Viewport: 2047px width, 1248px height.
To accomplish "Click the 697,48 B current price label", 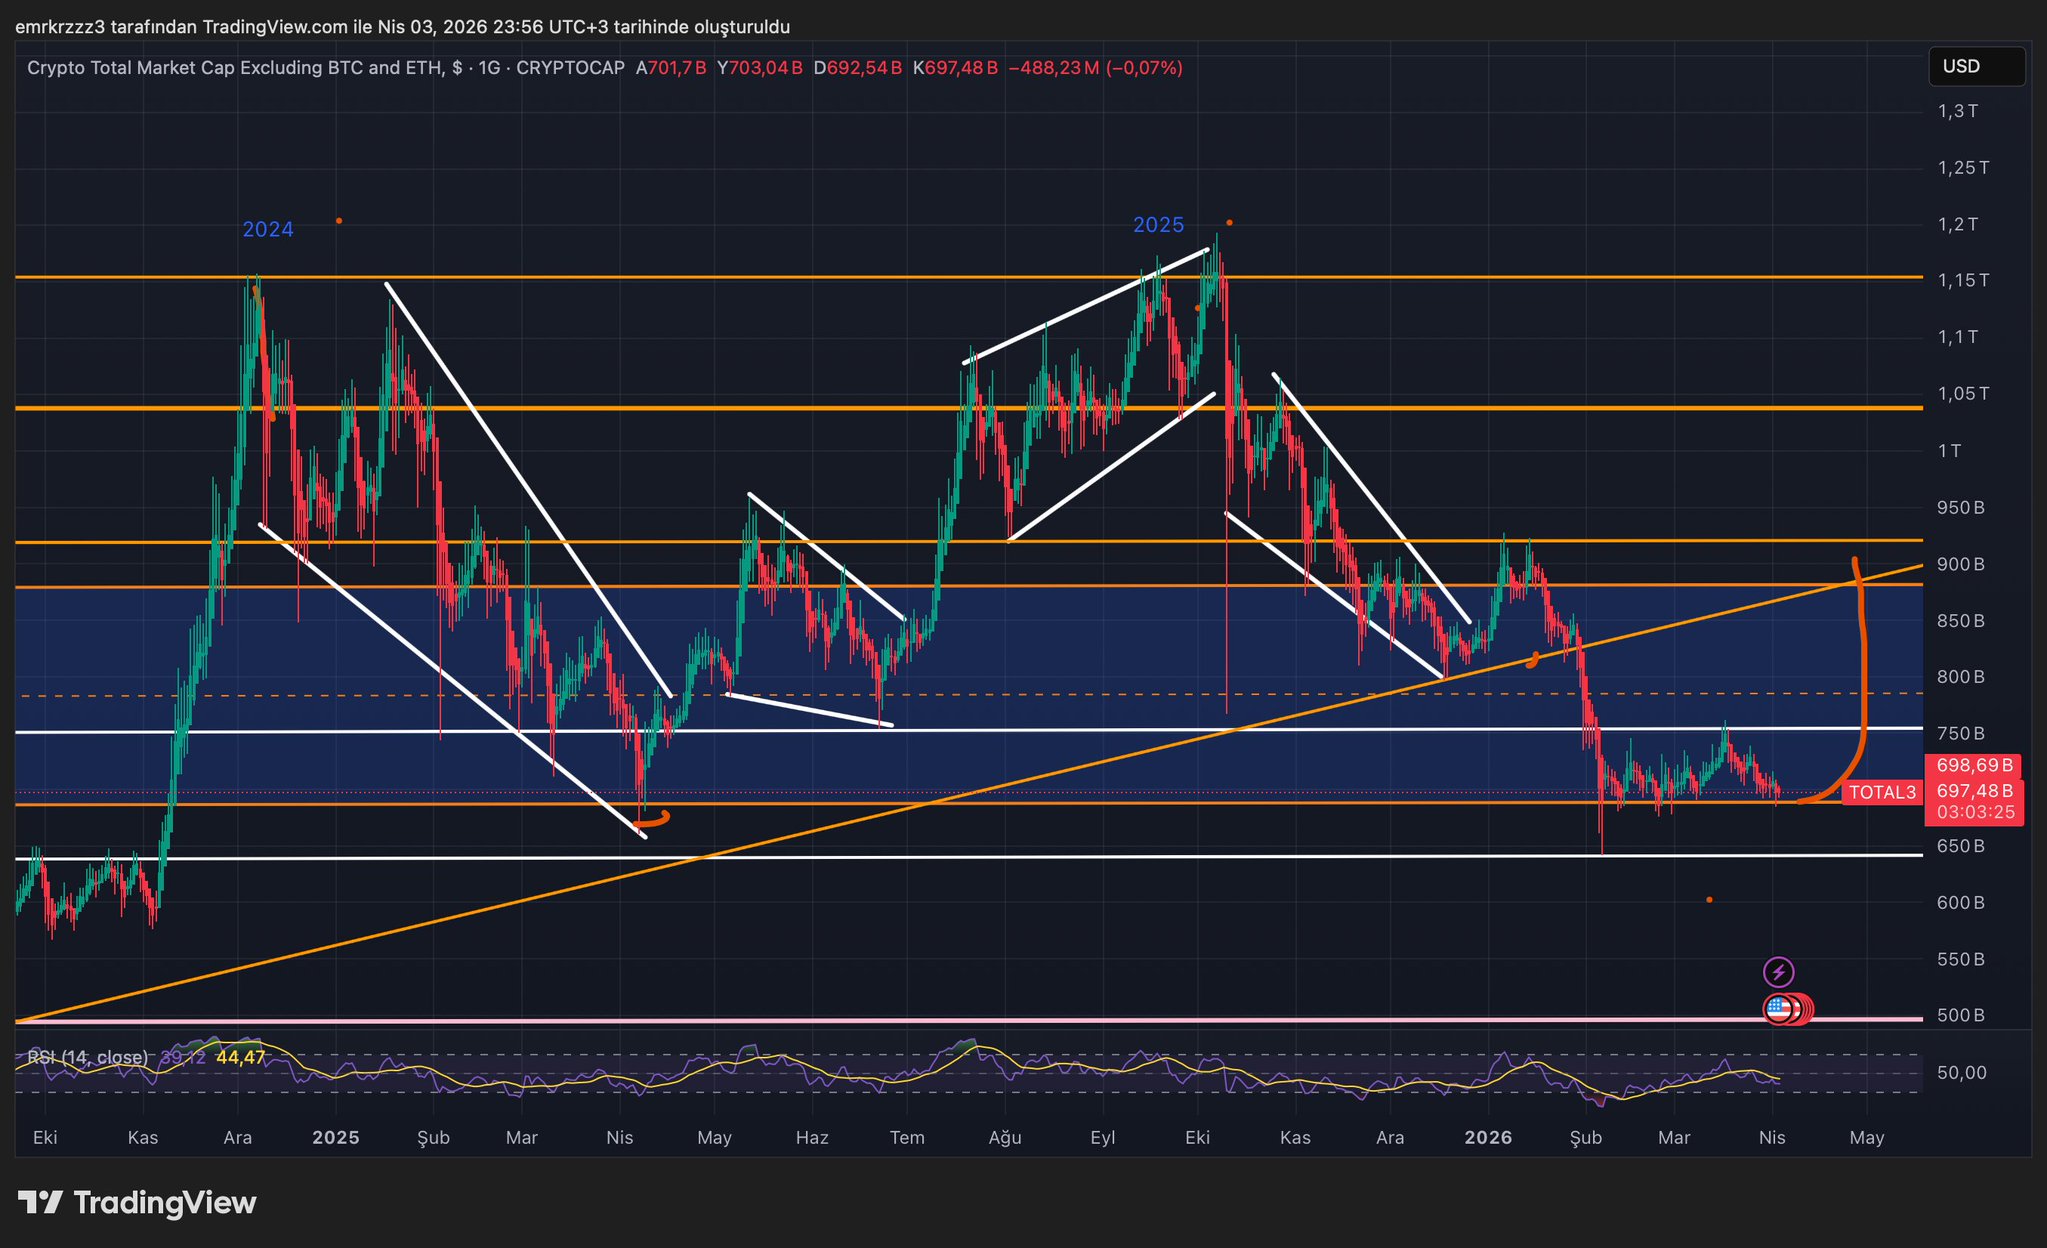I will 1974,792.
